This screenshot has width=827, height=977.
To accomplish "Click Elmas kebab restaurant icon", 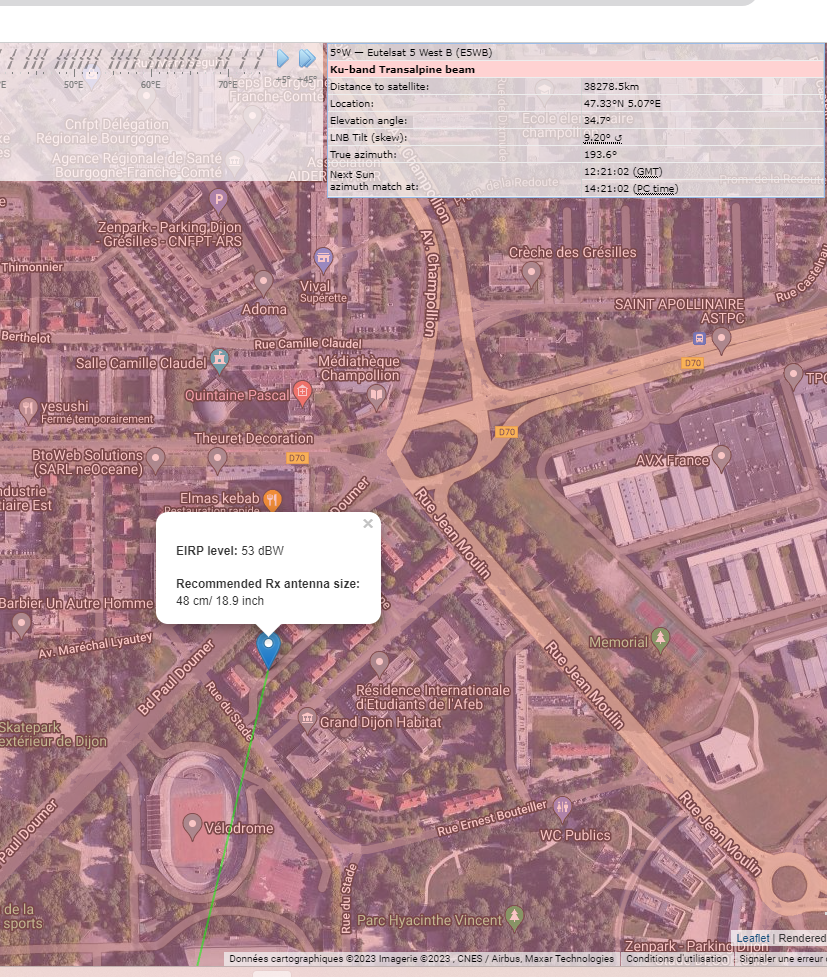I will pyautogui.click(x=272, y=500).
